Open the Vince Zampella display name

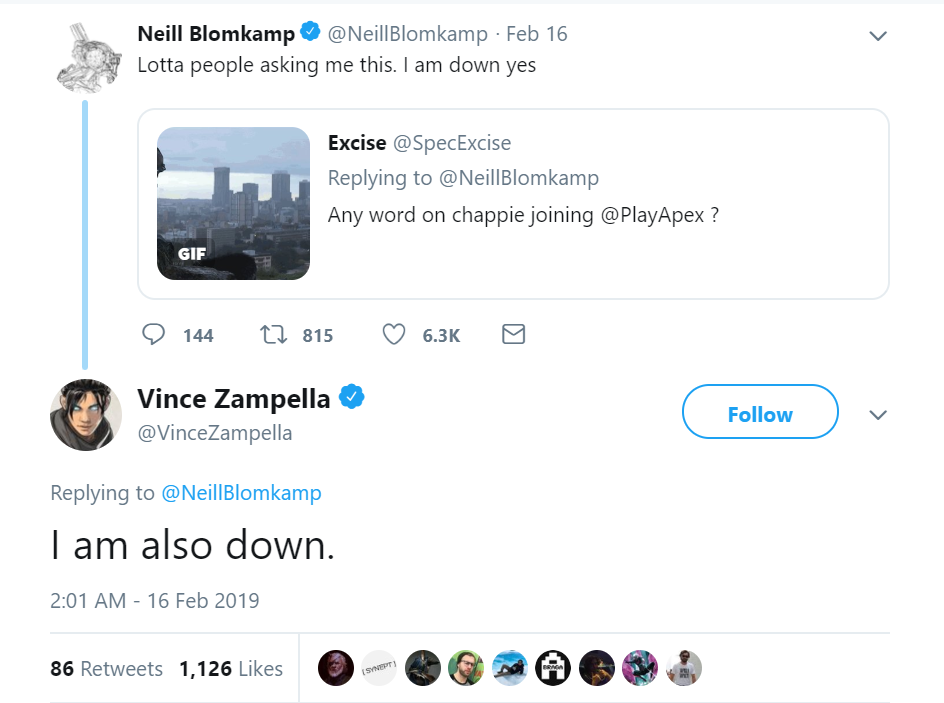[233, 399]
